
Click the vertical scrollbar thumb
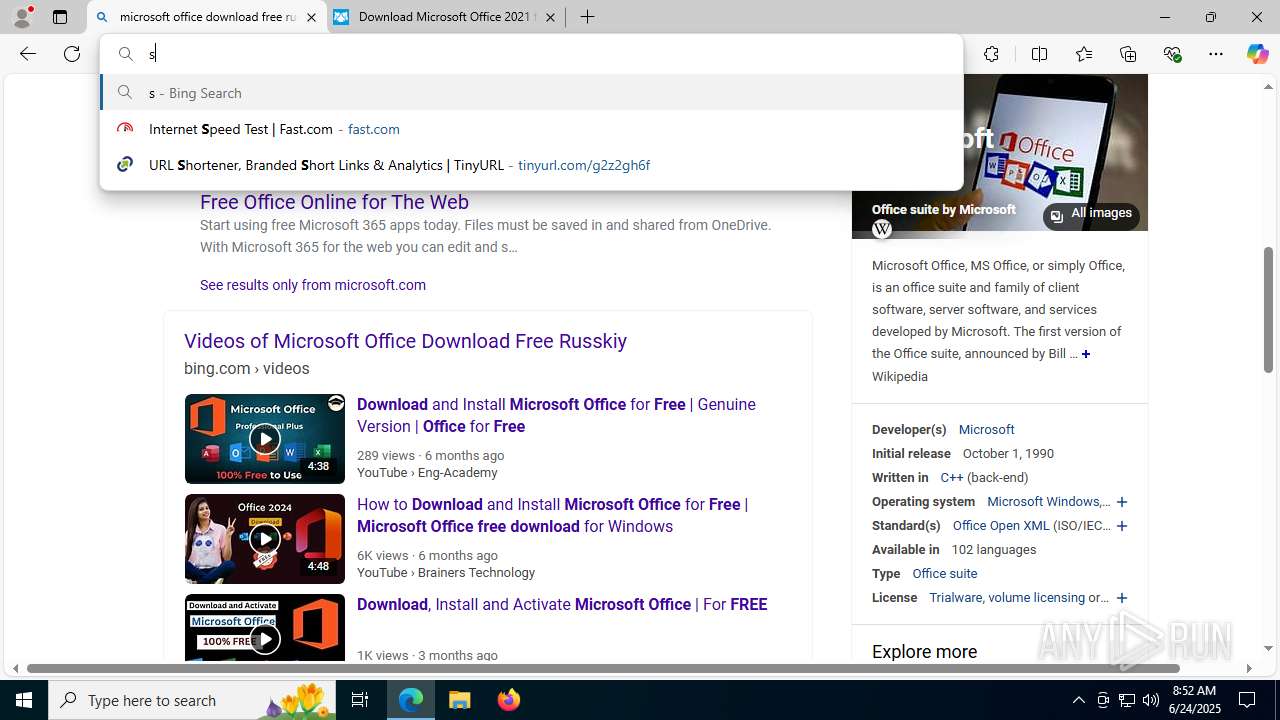pyautogui.click(x=1269, y=310)
